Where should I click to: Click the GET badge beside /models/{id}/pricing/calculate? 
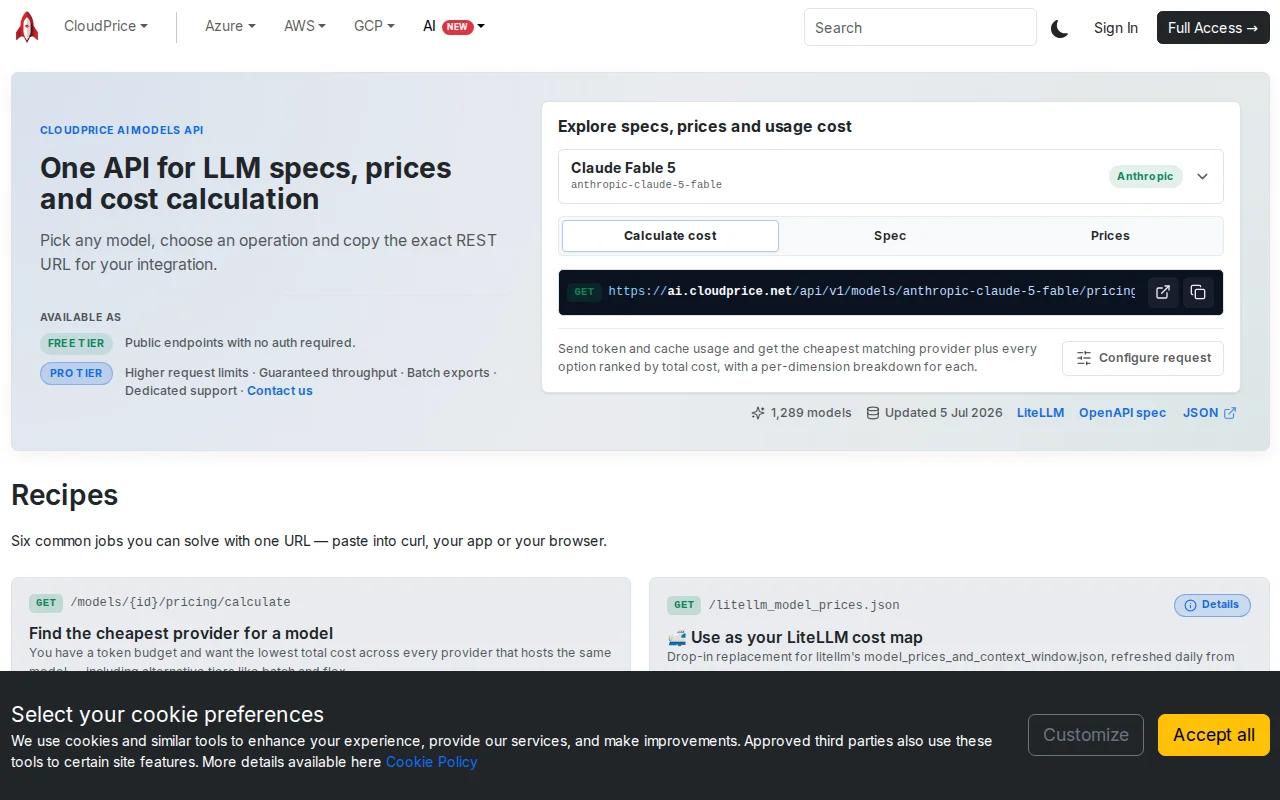46,603
